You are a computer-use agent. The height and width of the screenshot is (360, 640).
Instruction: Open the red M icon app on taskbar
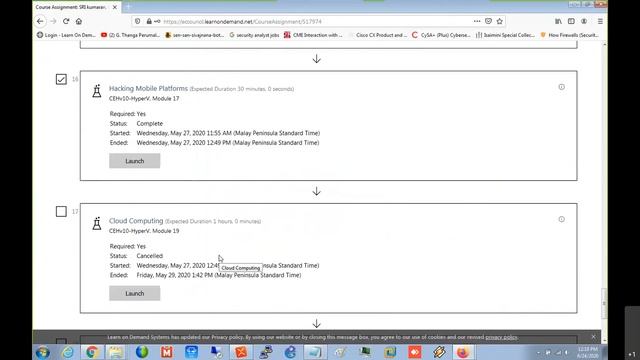pyautogui.click(x=167, y=352)
